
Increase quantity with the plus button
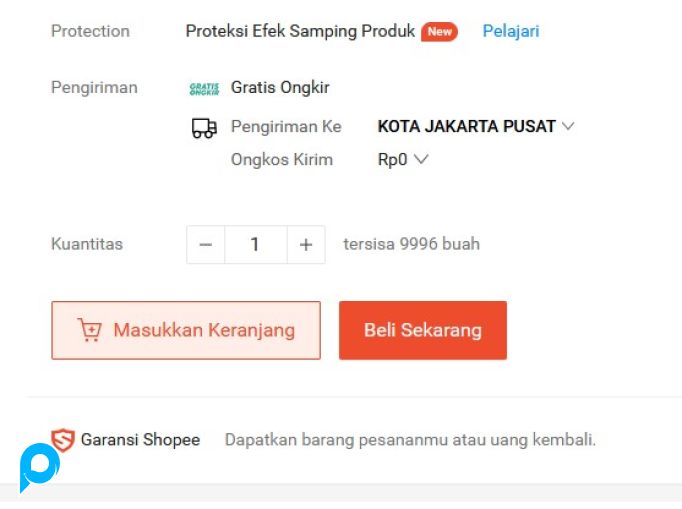click(306, 244)
